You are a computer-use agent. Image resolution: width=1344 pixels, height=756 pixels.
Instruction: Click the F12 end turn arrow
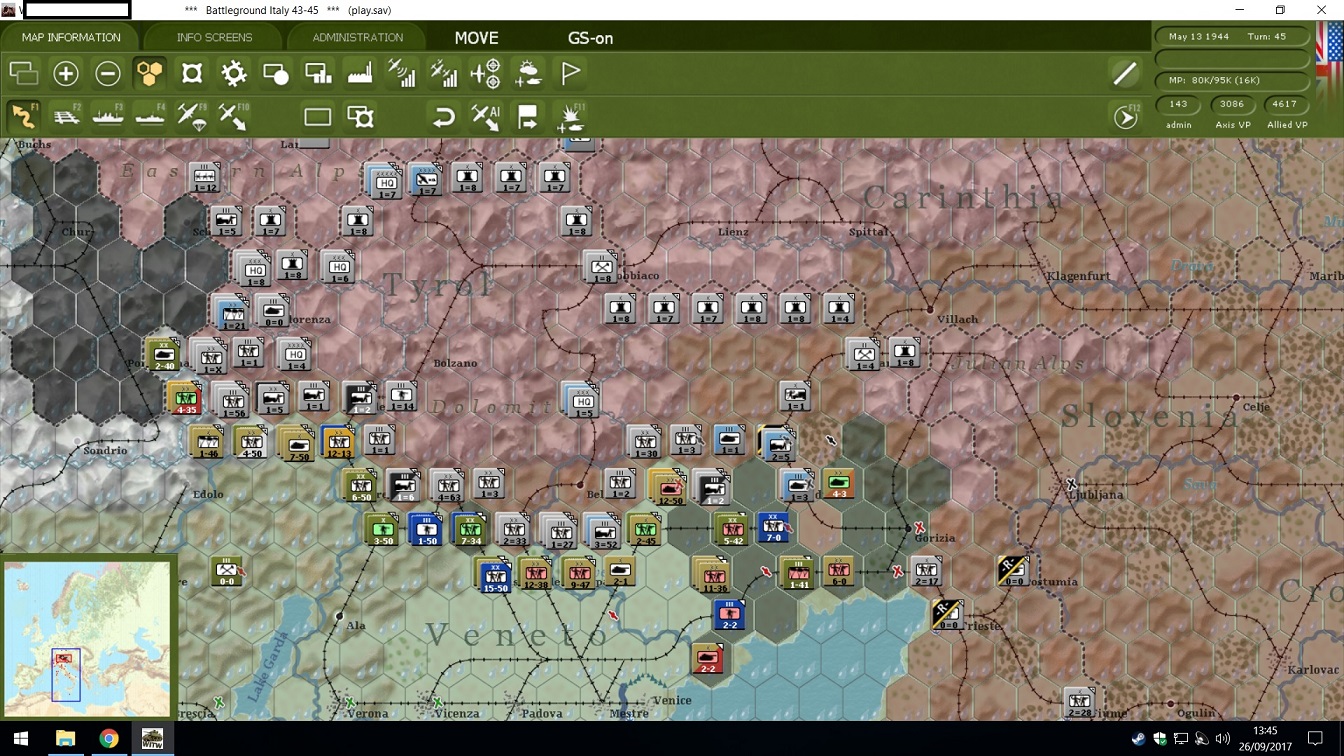[x=1126, y=117]
